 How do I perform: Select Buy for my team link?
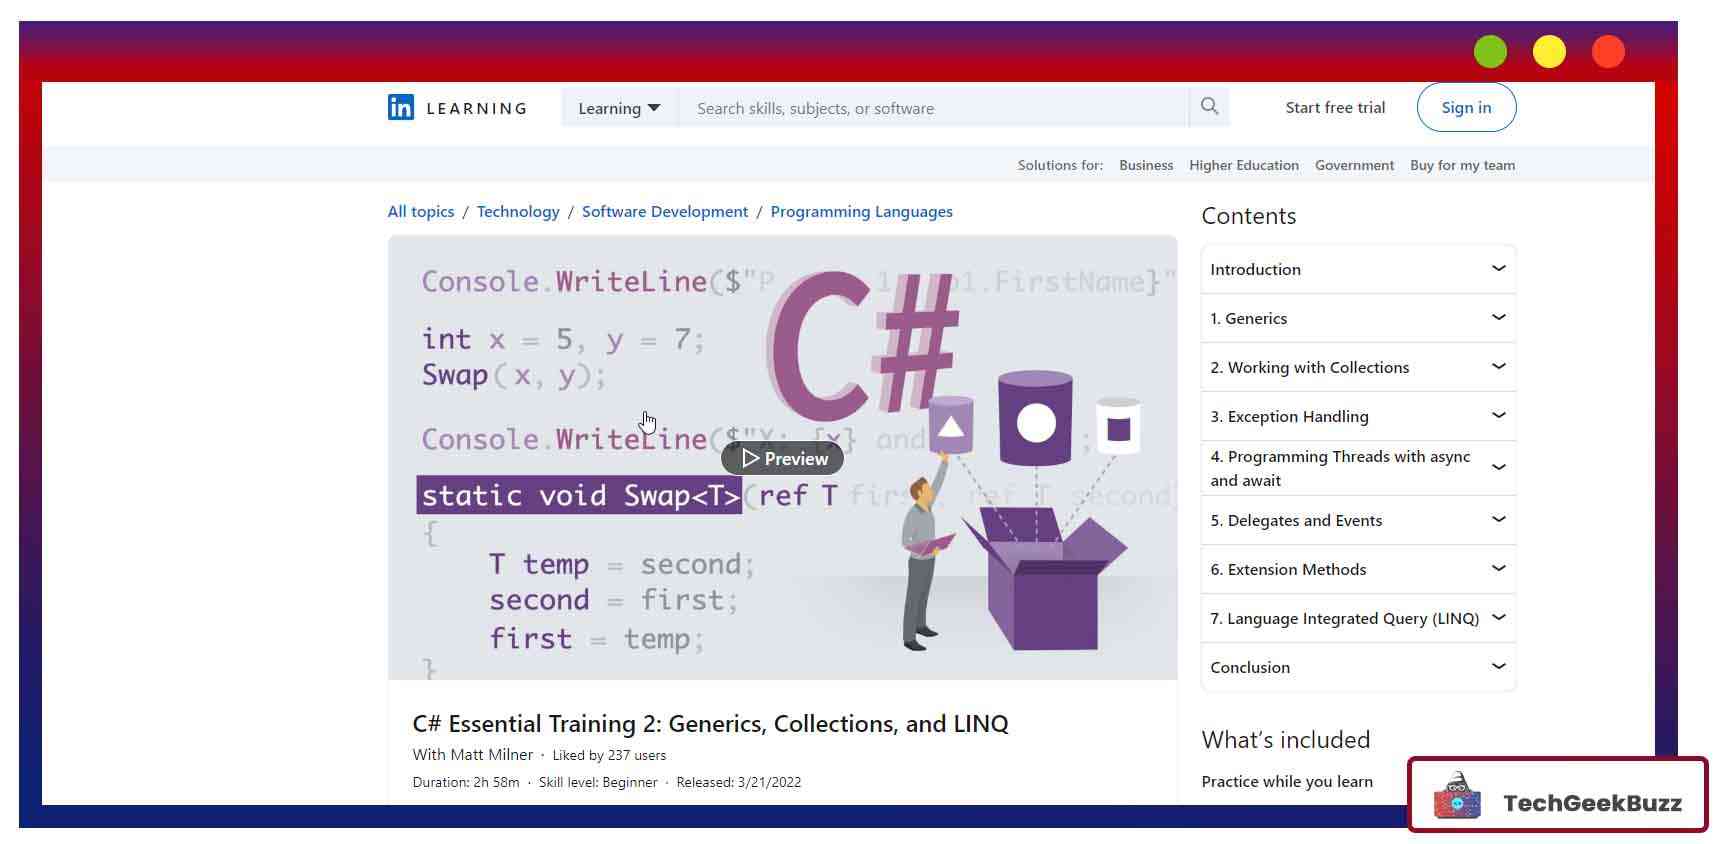(x=1462, y=166)
